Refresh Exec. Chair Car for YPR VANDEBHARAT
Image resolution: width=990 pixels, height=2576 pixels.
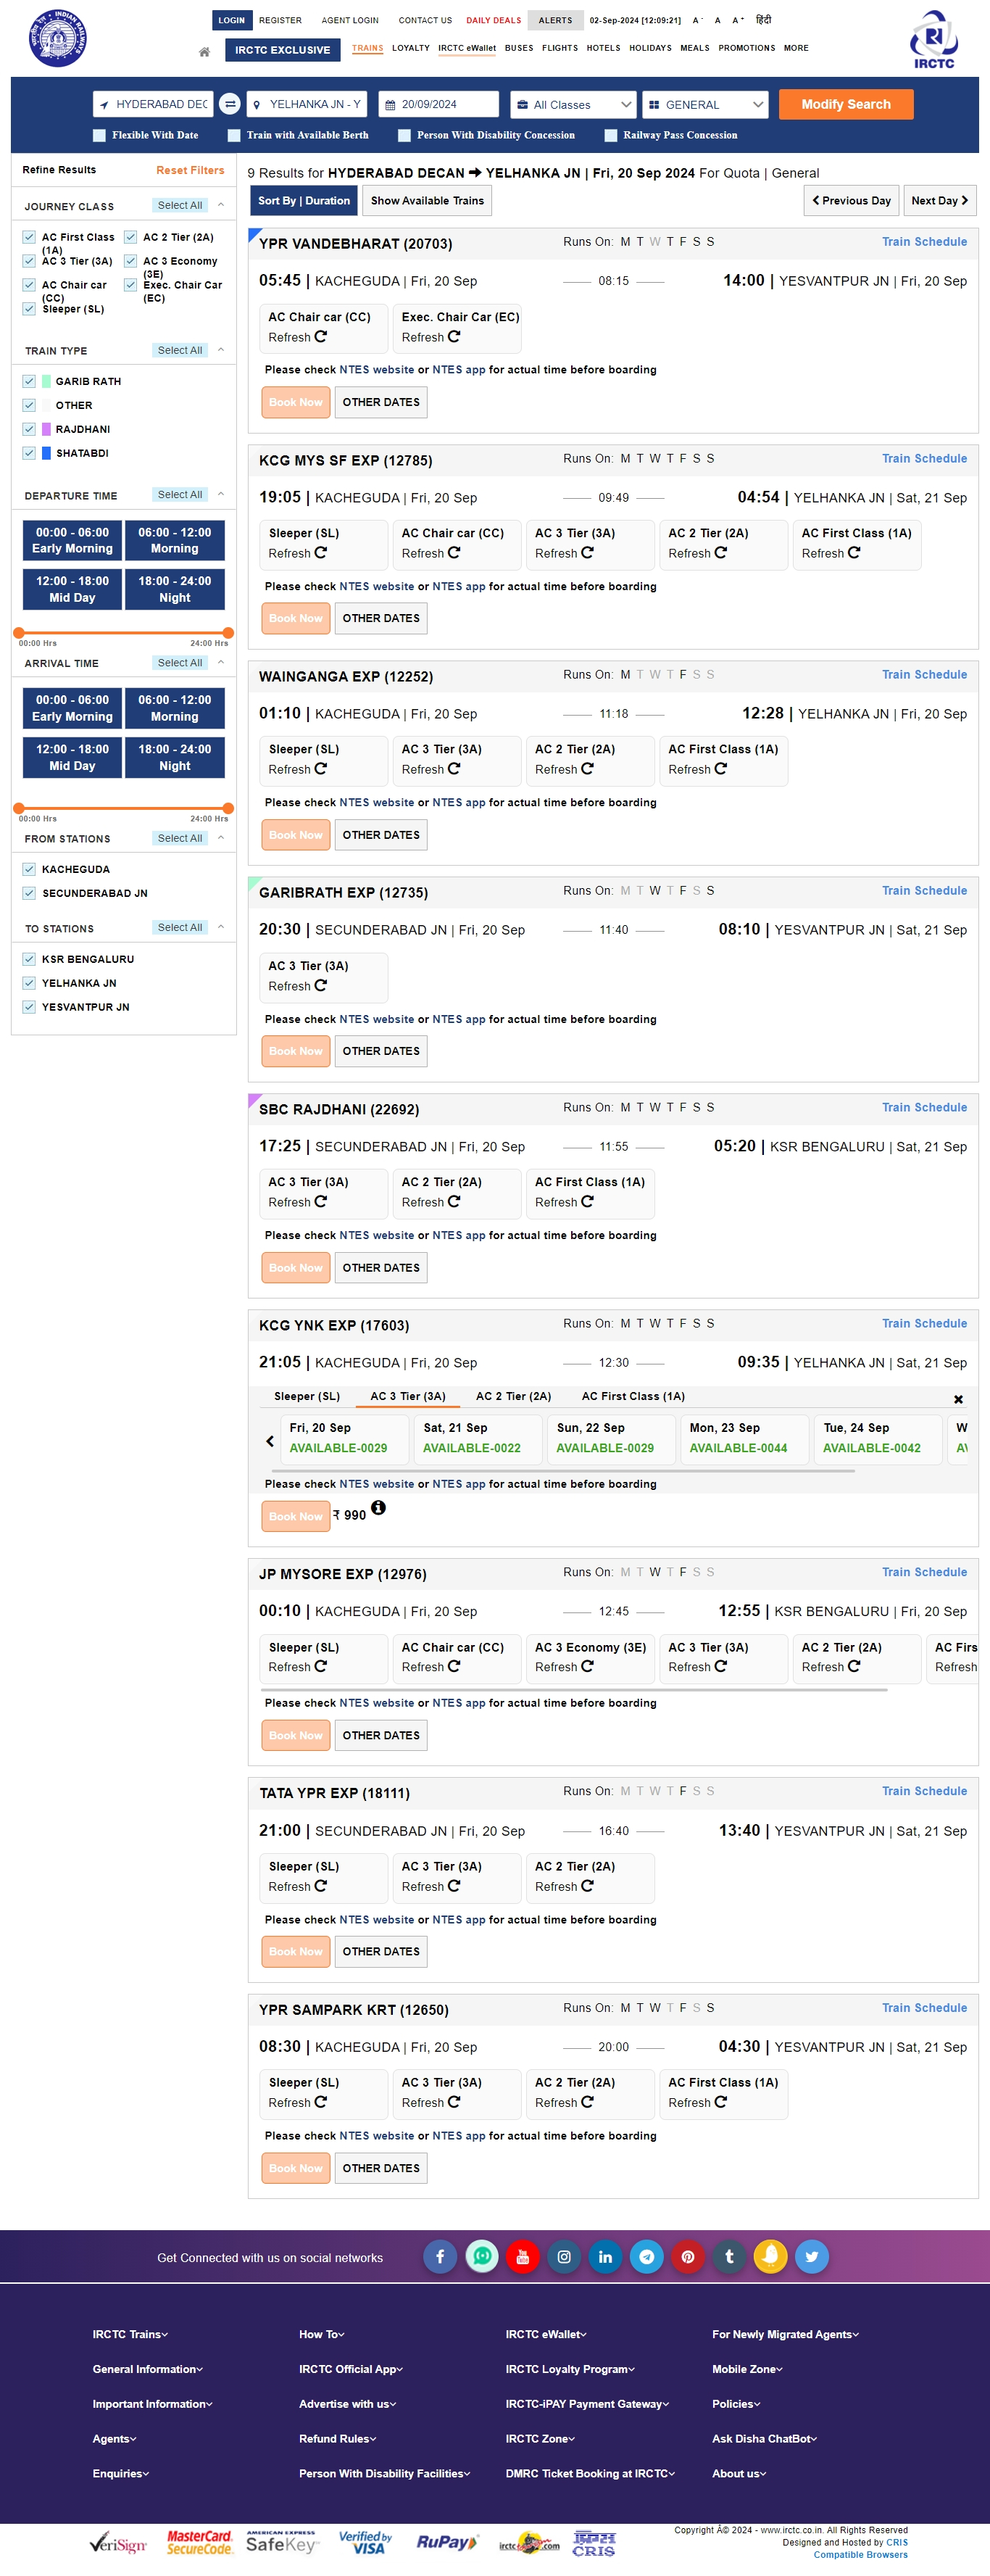point(454,337)
